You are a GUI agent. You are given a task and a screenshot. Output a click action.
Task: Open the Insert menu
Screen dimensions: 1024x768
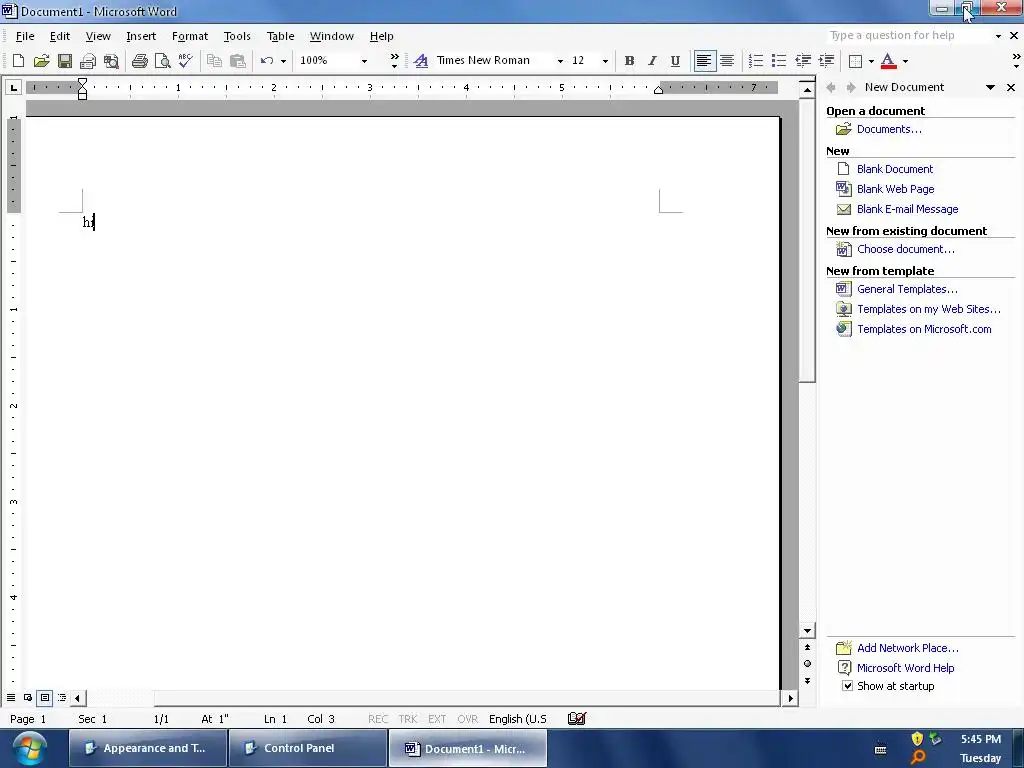[141, 36]
